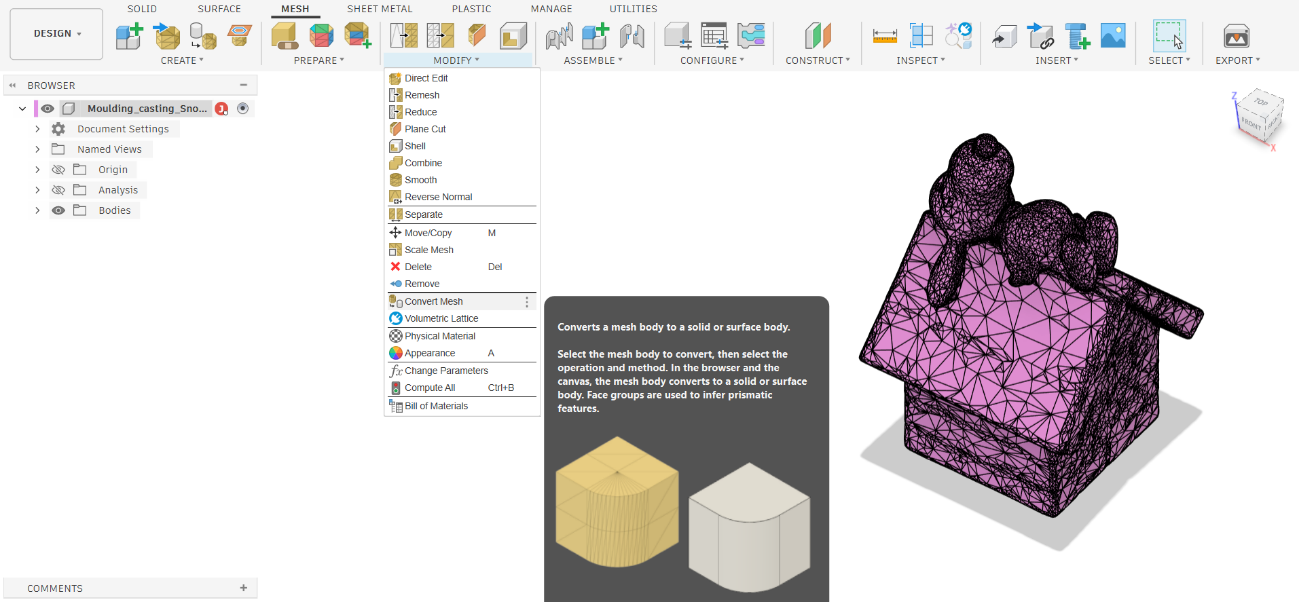1299x602 pixels.
Task: Click the Plane Cut toolbar icon
Action: 477,36
